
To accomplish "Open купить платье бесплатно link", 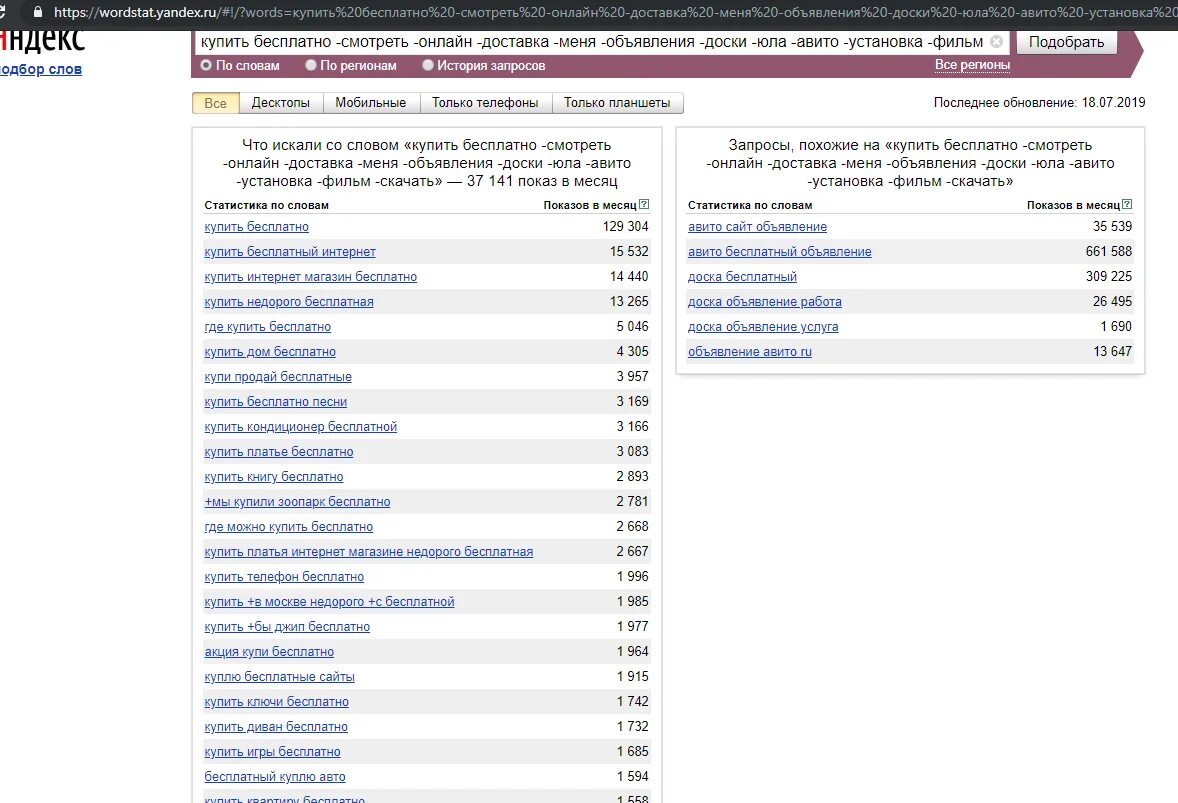I will (279, 451).
